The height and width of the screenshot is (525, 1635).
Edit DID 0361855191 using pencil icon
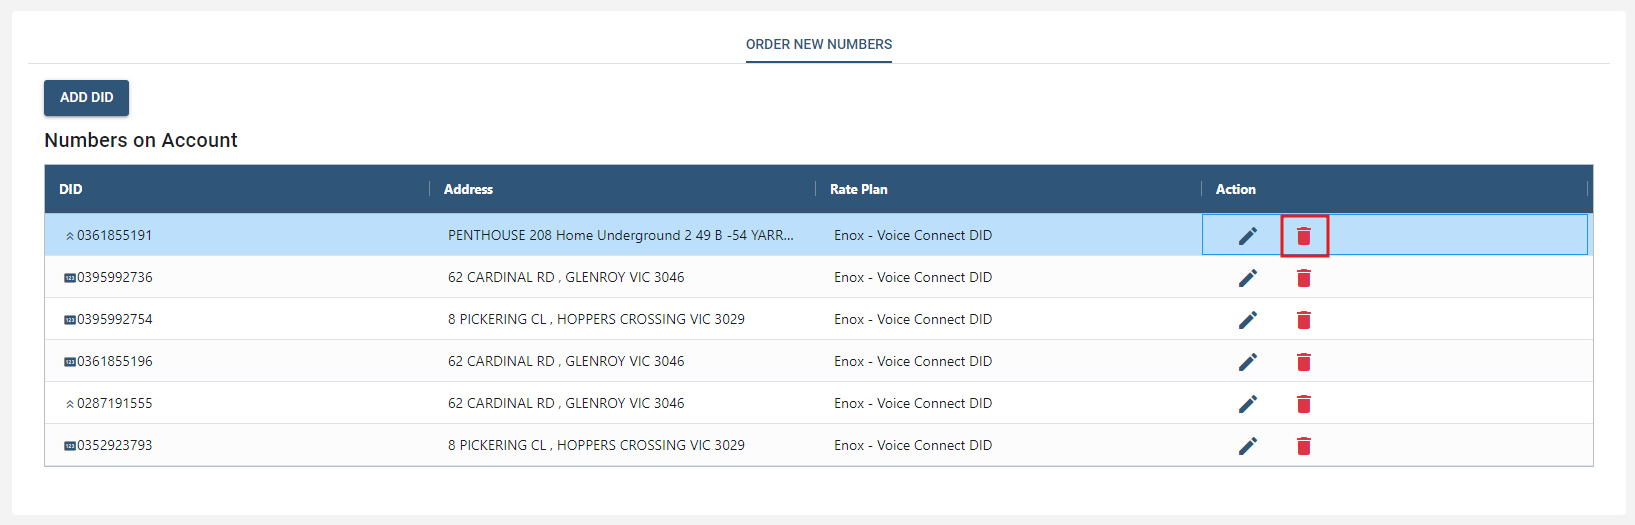pos(1247,236)
